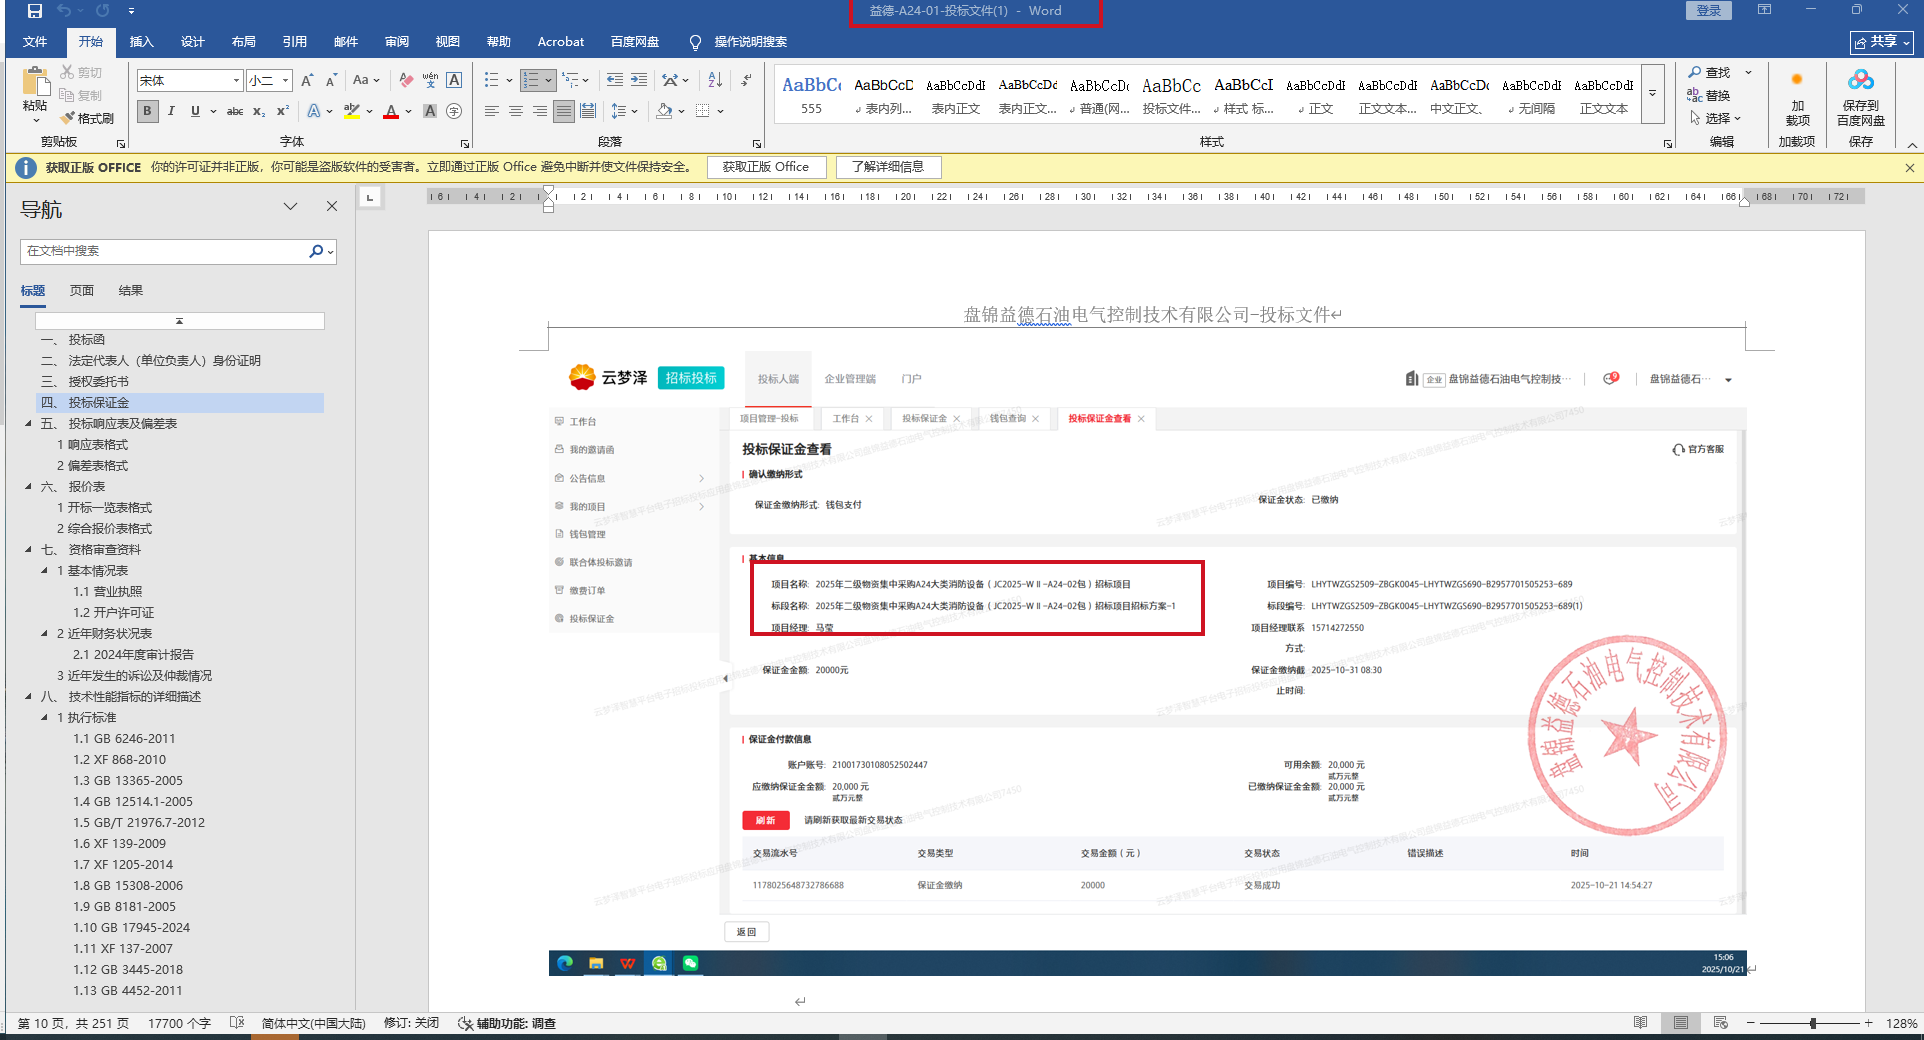The height and width of the screenshot is (1040, 1924).
Task: Click the 了解详细信息 button
Action: pos(888,167)
